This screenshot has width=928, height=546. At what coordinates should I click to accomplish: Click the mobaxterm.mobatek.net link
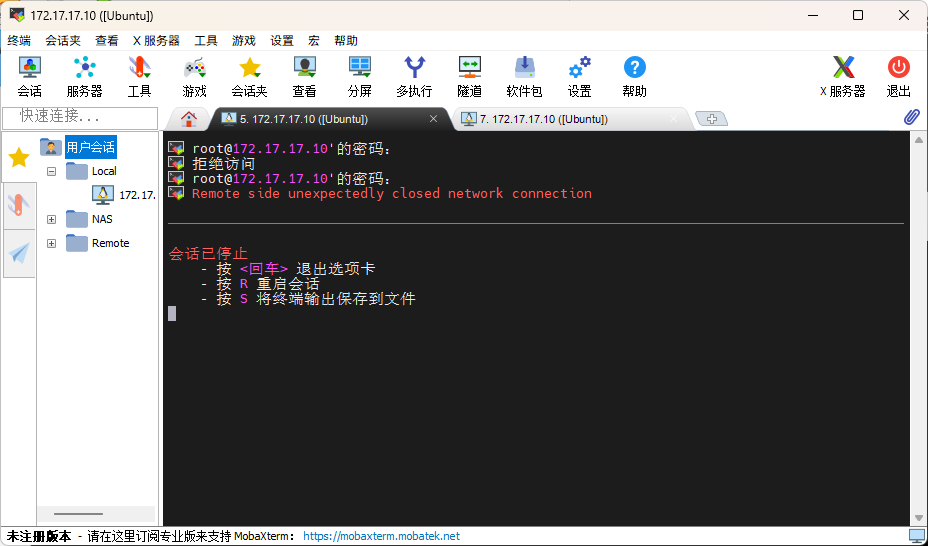point(381,536)
